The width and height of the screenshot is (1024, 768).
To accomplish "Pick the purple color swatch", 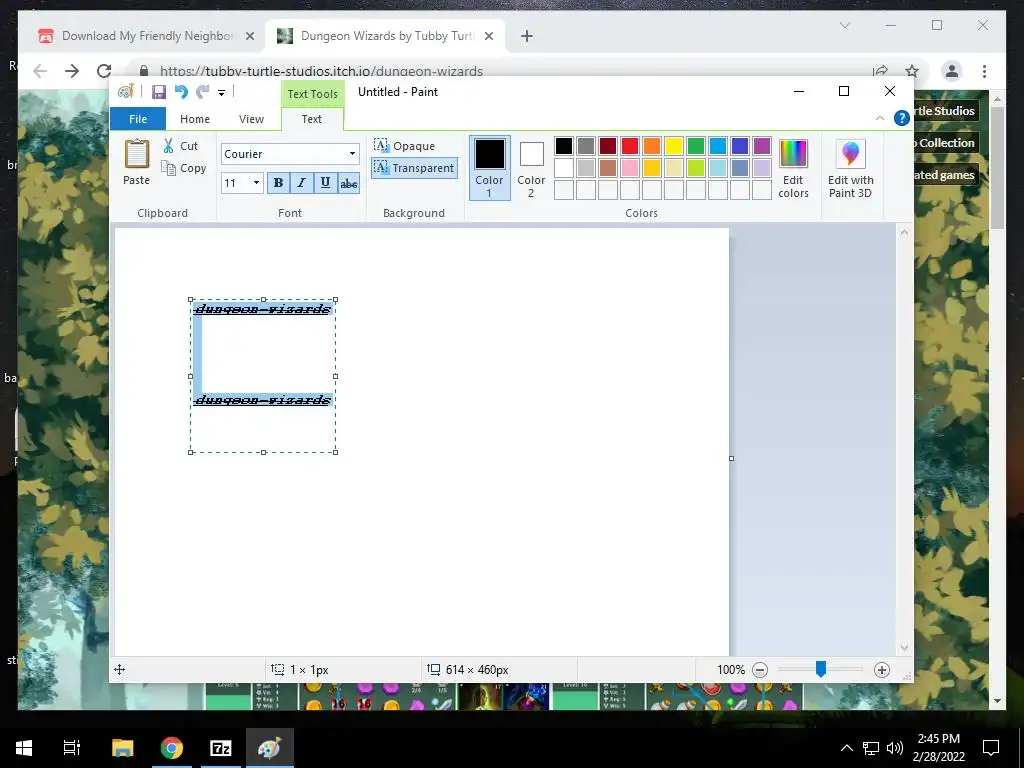I will (761, 146).
